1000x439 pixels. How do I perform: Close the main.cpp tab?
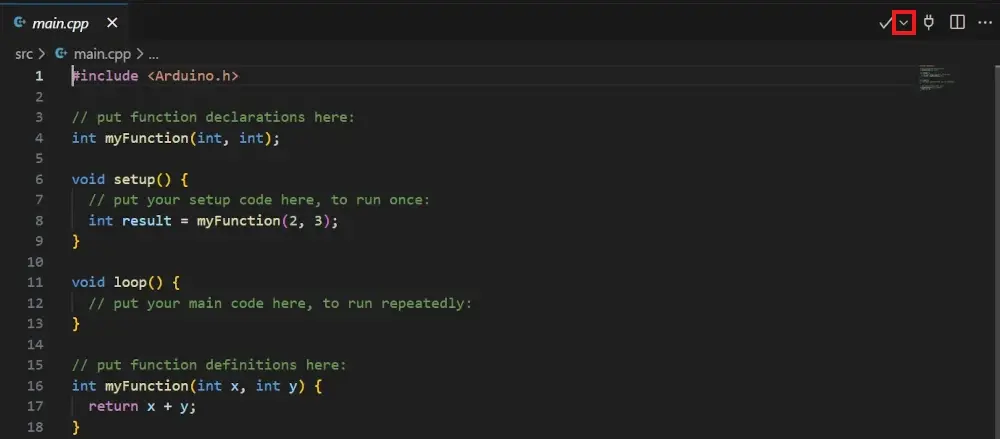(112, 22)
